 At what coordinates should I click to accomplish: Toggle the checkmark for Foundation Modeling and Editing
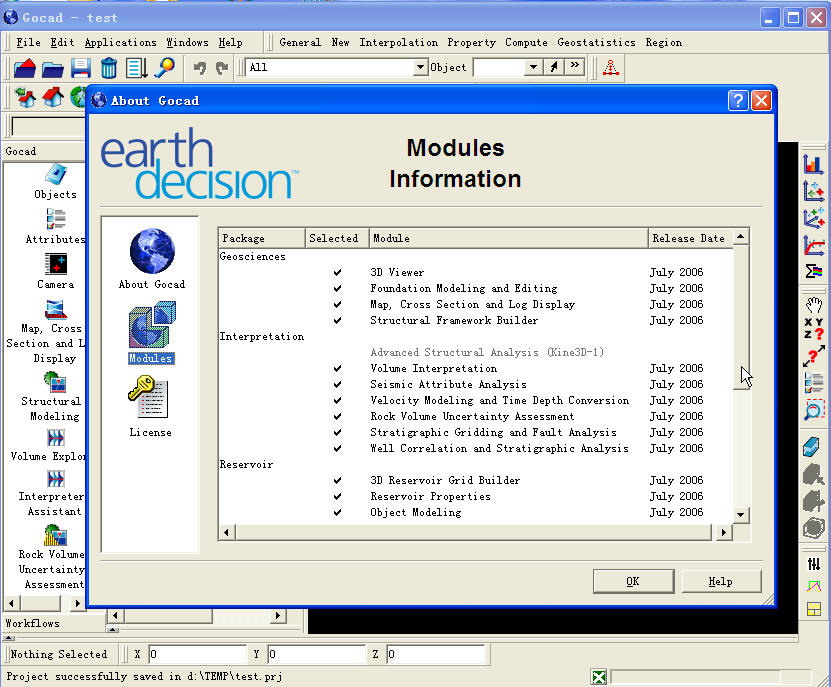(337, 288)
